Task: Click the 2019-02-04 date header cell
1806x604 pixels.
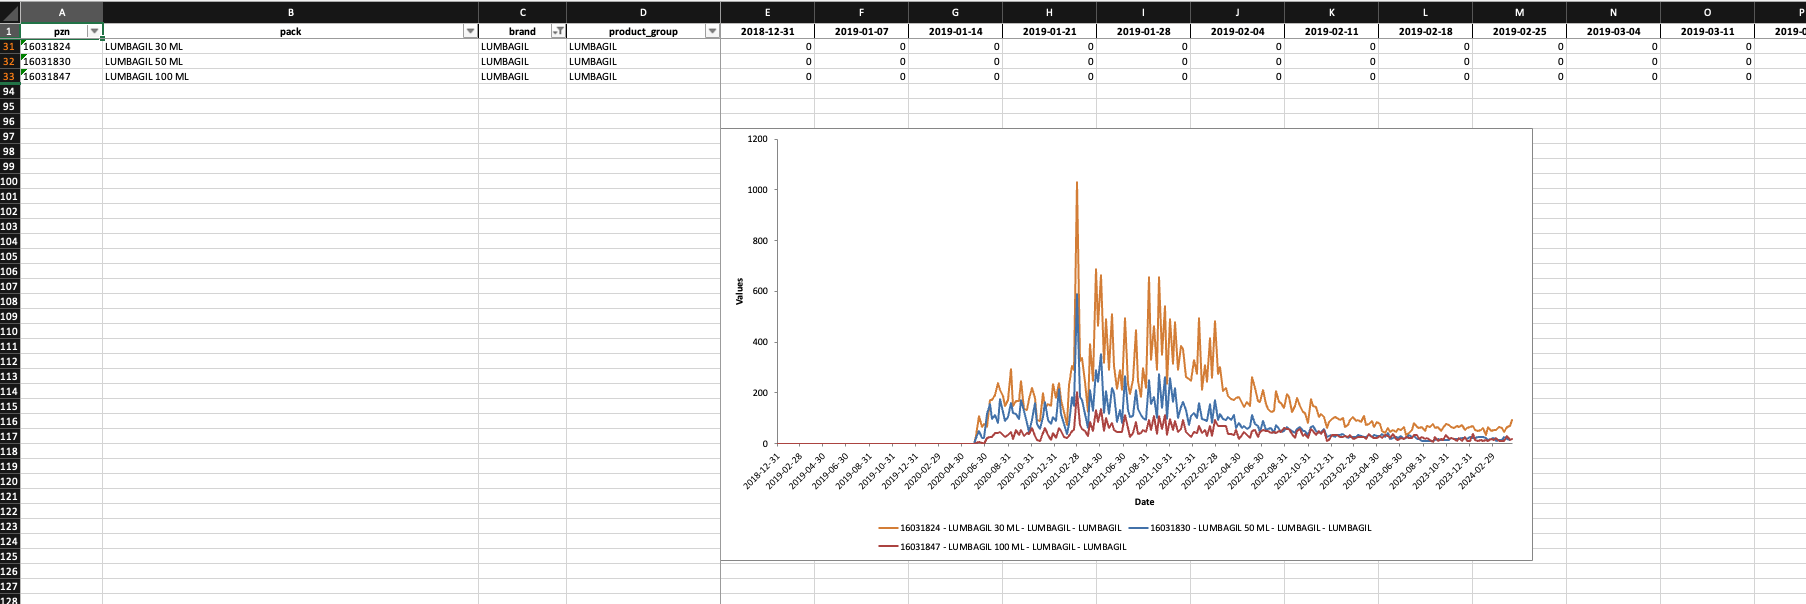Action: [x=1238, y=31]
